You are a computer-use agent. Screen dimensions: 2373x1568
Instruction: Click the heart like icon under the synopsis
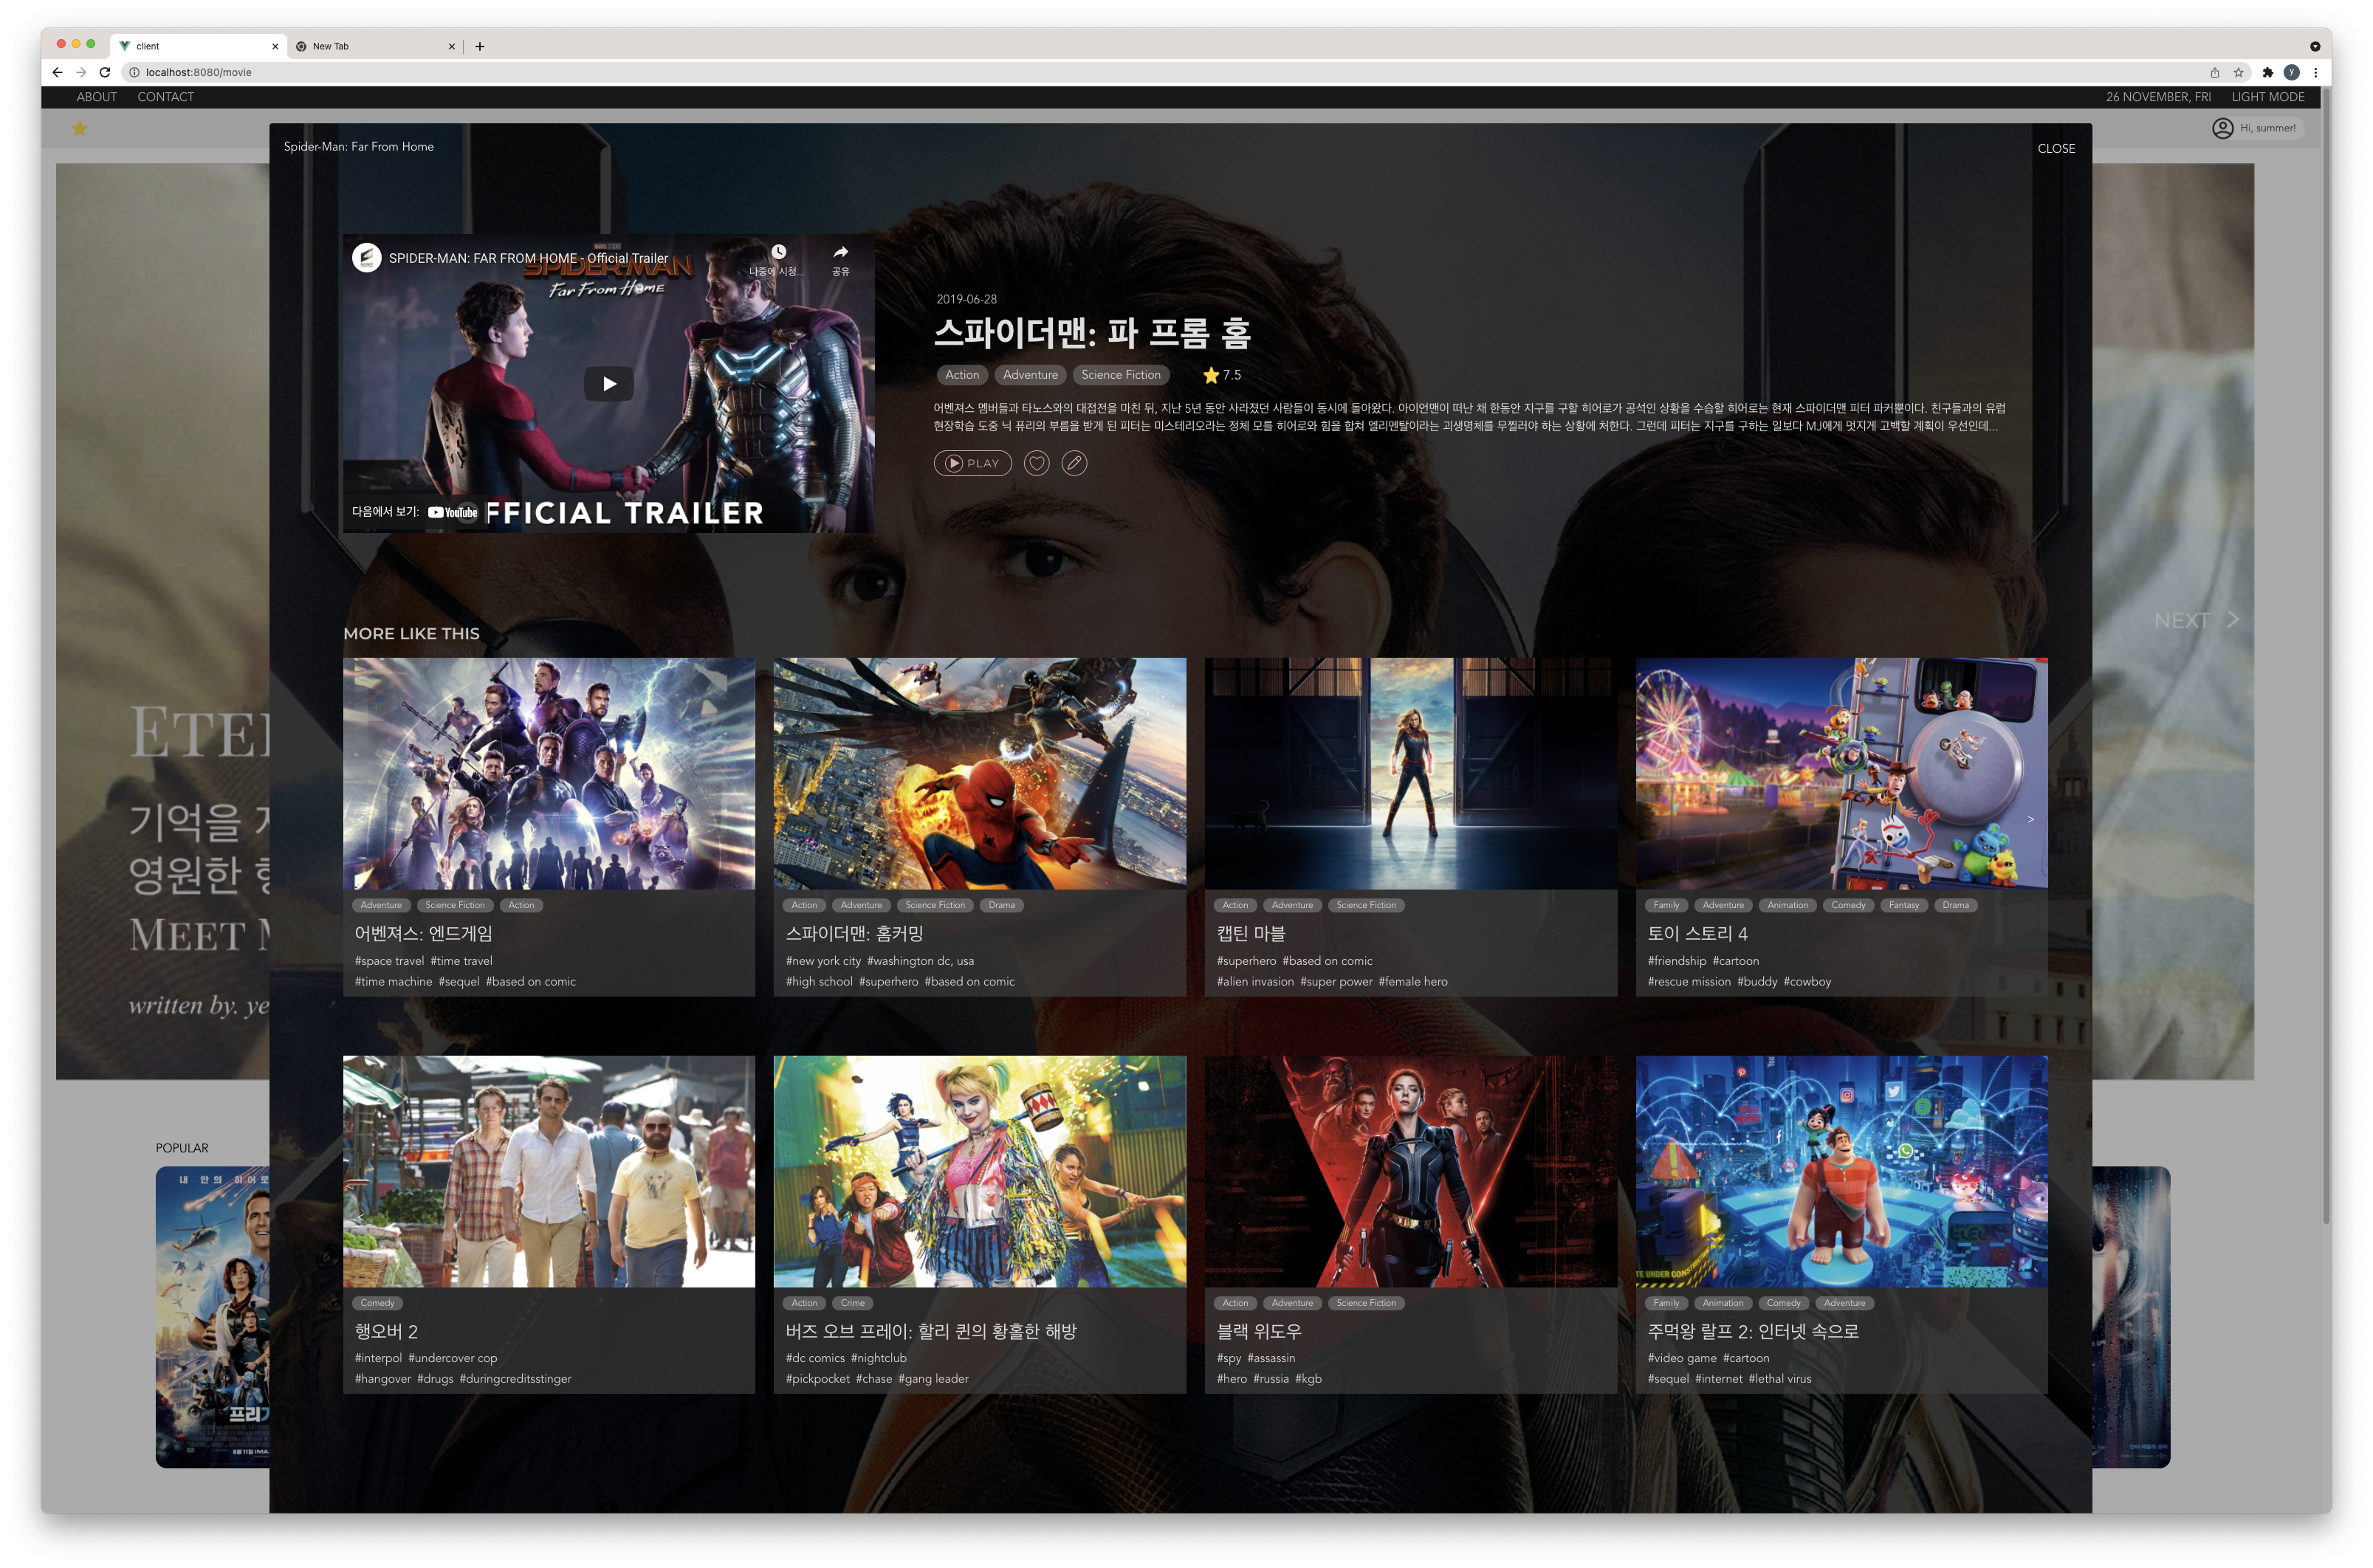coord(1036,463)
